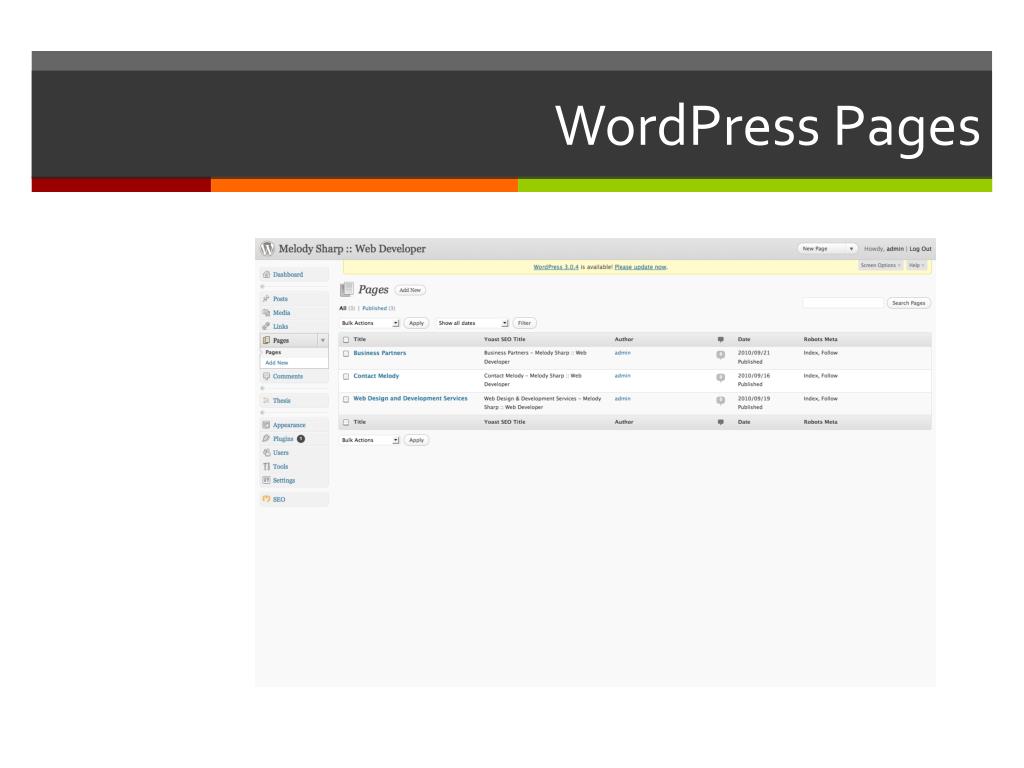
Task: Select the Pages submenu item
Action: click(274, 352)
